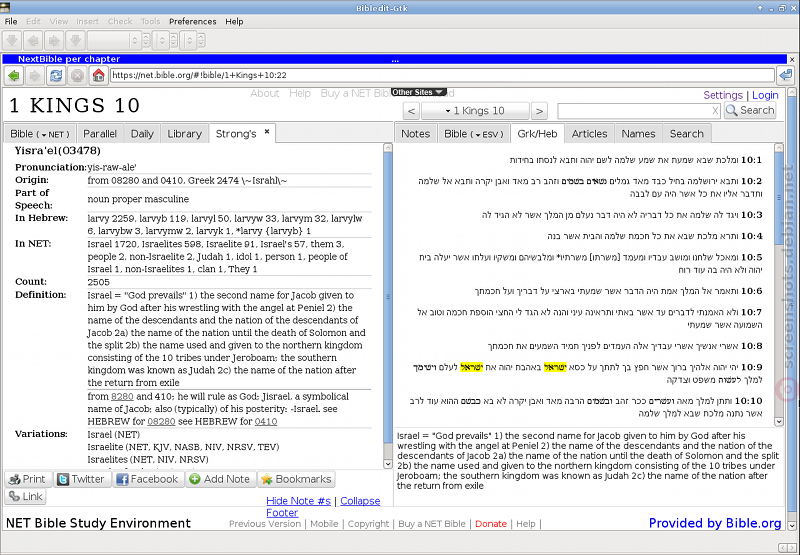Open the 1 Kings 10 chapter dropdown
Image resolution: width=800 pixels, height=555 pixels.
click(x=475, y=111)
